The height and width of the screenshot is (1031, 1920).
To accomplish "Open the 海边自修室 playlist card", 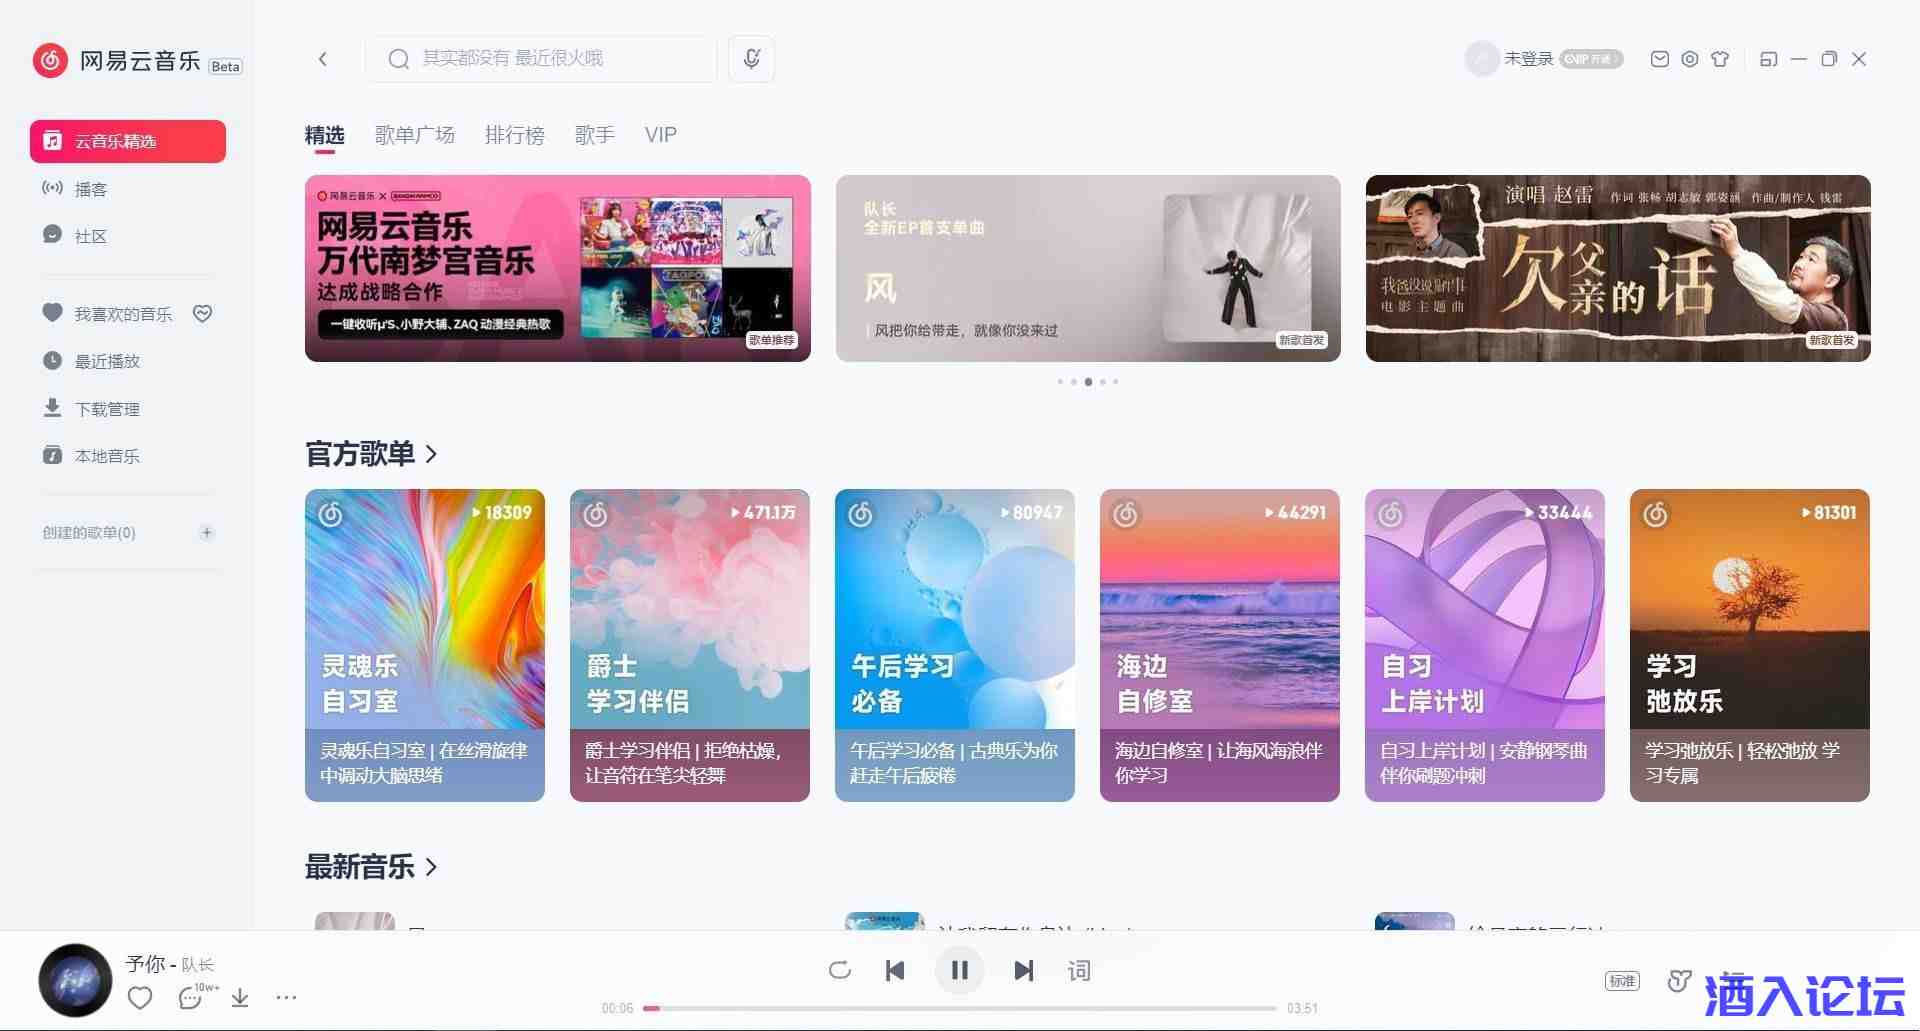I will coord(1220,645).
